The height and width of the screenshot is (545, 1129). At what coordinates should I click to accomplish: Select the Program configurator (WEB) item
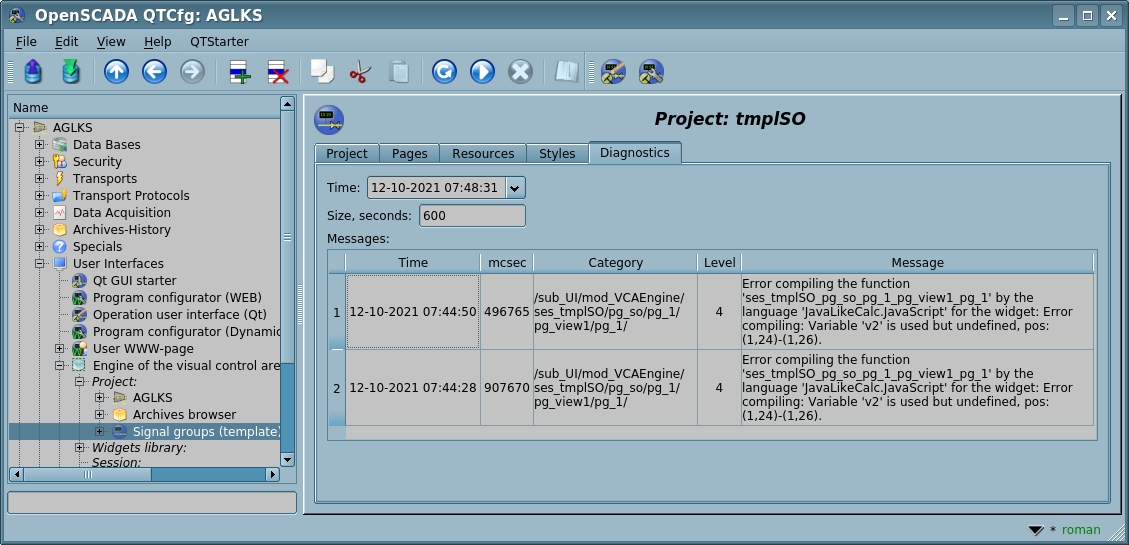(x=177, y=297)
